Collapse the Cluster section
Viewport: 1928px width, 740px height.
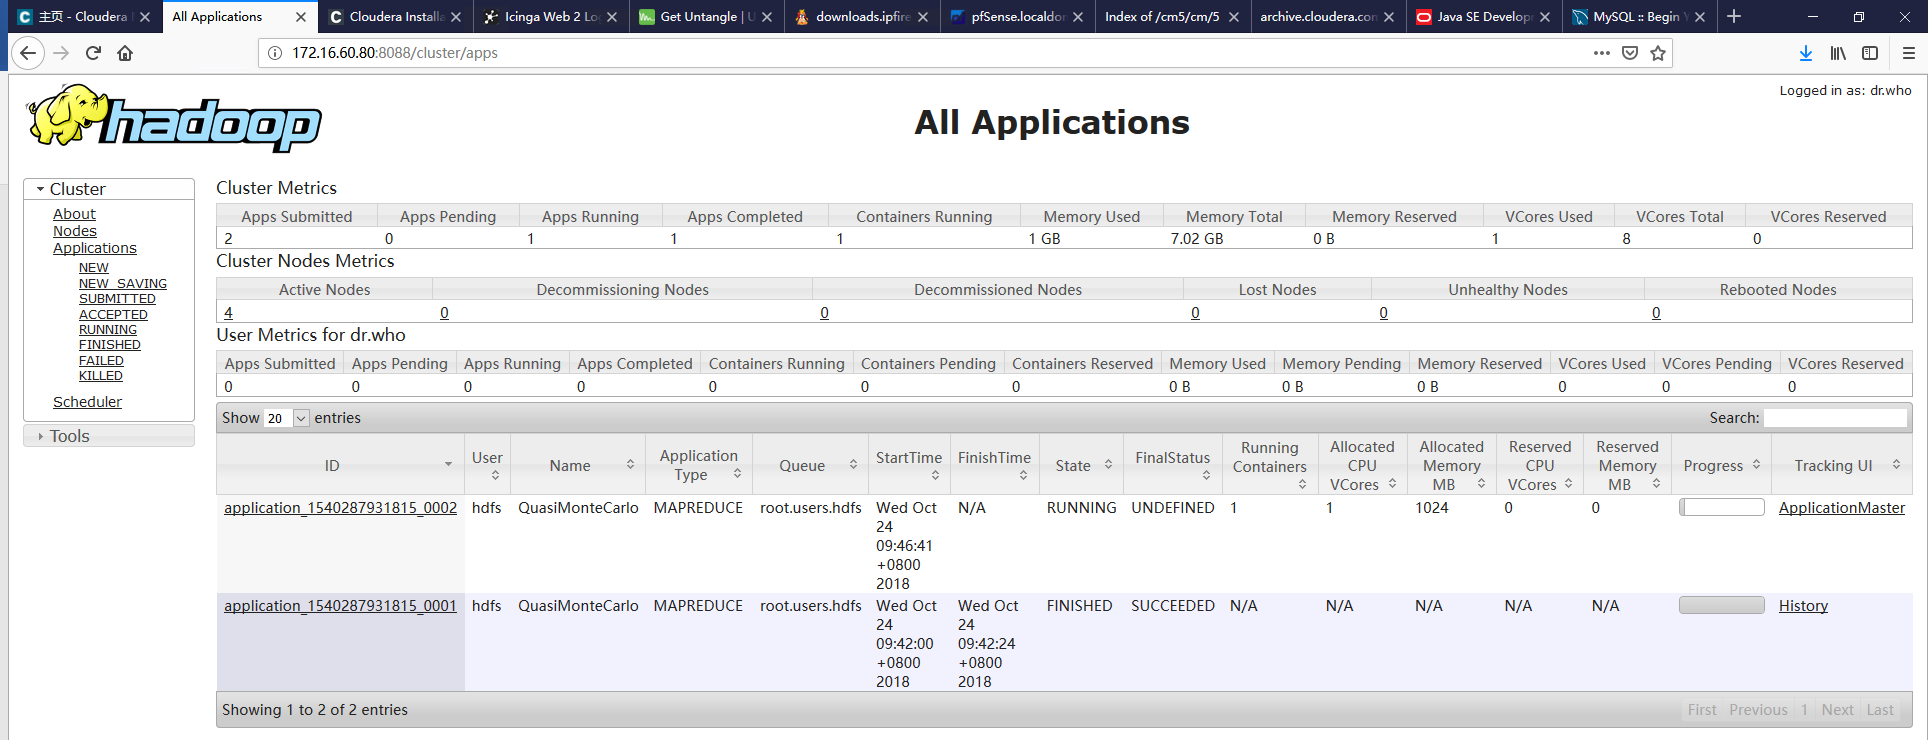[x=109, y=189]
